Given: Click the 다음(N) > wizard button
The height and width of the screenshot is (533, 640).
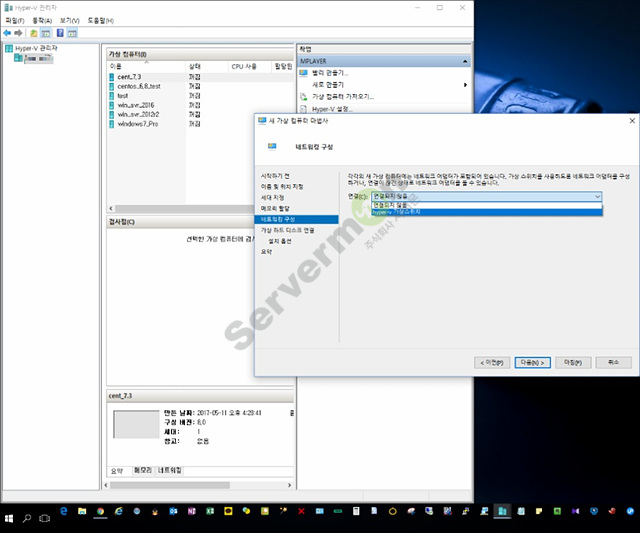Looking at the screenshot, I should pyautogui.click(x=532, y=362).
